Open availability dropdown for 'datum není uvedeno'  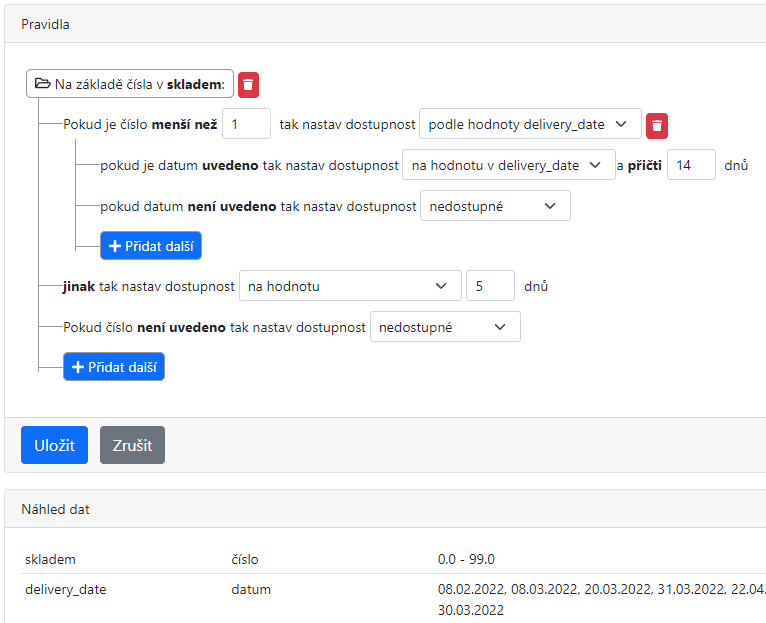pos(494,206)
